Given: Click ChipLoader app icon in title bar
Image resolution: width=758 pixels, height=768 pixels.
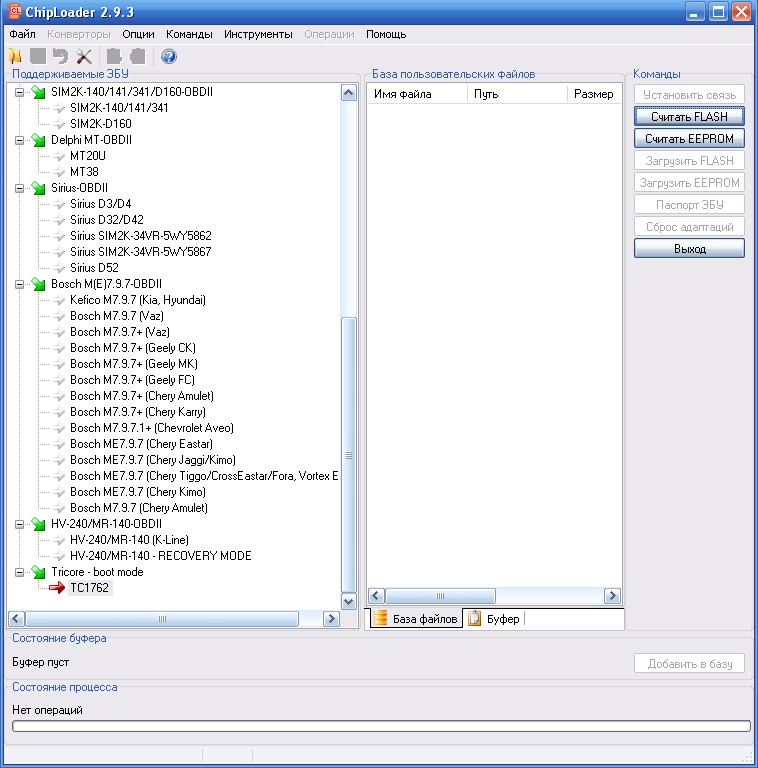Looking at the screenshot, I should [15, 11].
